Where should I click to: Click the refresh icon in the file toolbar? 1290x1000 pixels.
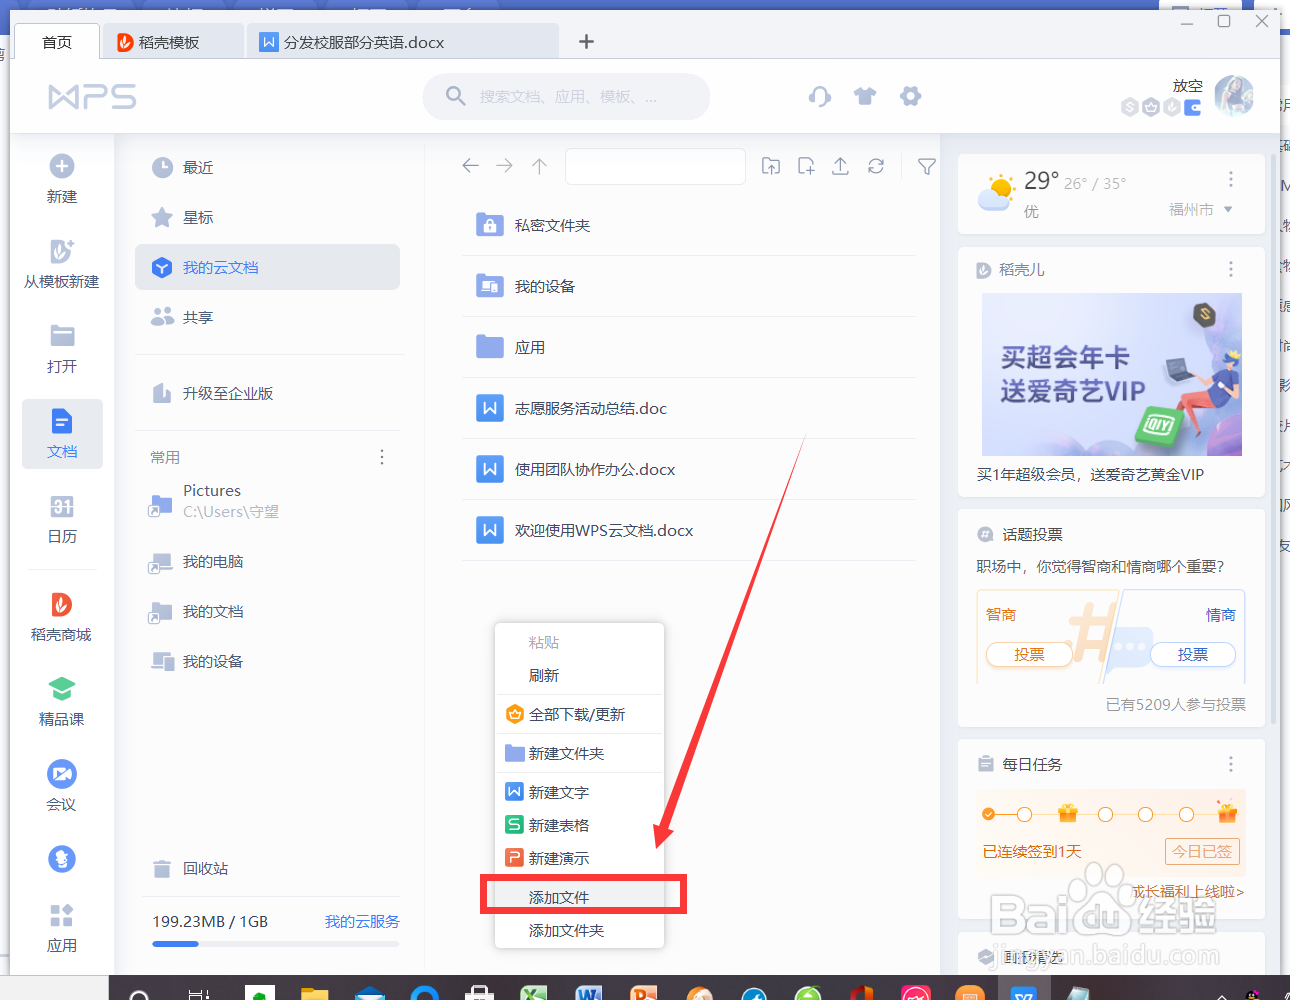[x=876, y=166]
